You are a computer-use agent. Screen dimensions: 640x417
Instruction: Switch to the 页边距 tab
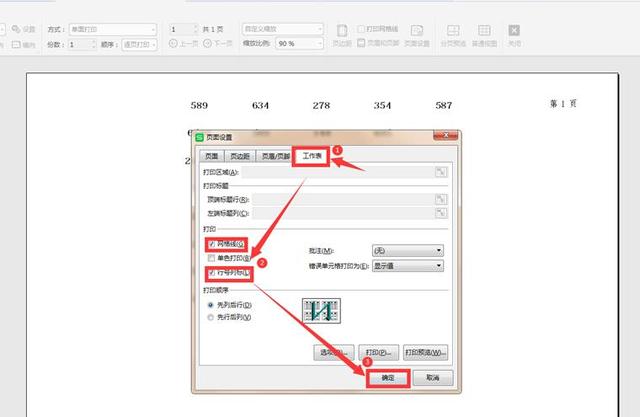coord(240,156)
